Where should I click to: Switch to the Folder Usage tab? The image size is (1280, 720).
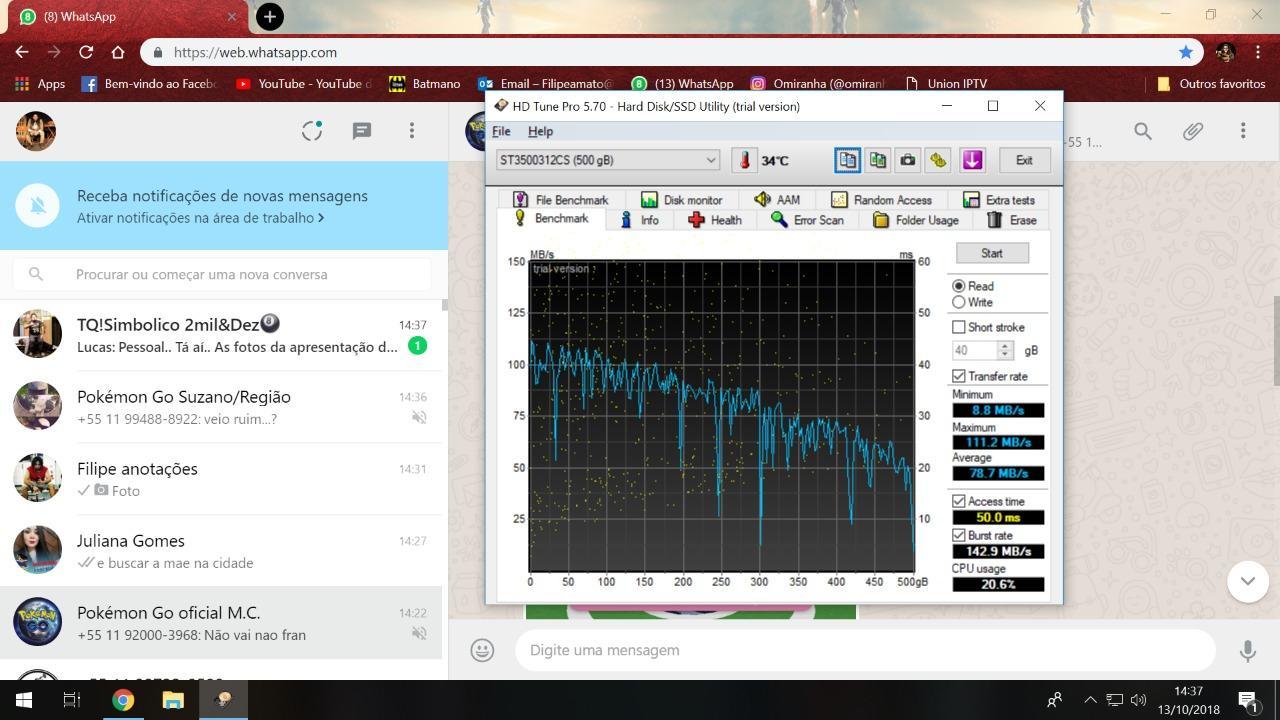pos(915,220)
